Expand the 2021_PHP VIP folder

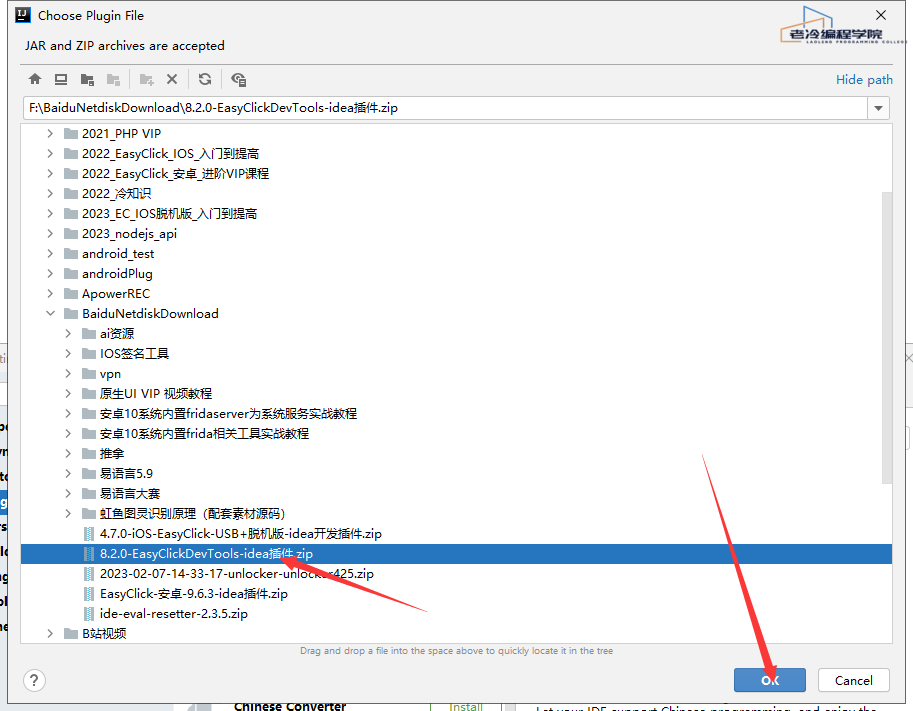pyautogui.click(x=51, y=133)
